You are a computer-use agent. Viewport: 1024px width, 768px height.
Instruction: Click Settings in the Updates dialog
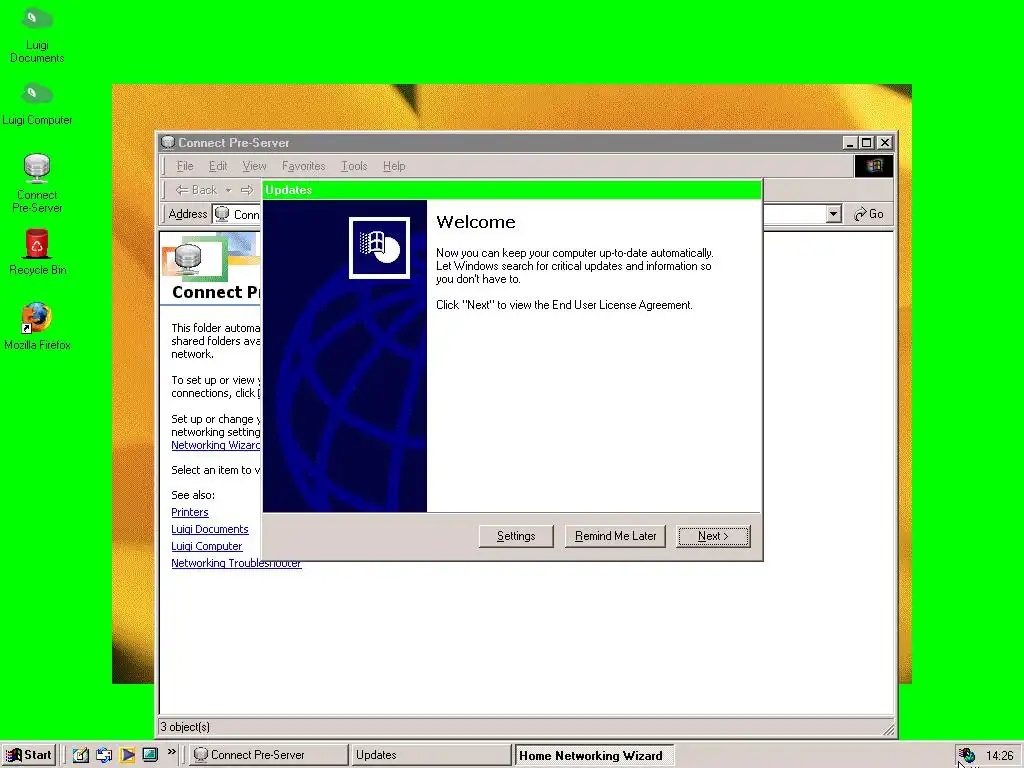pyautogui.click(x=516, y=536)
